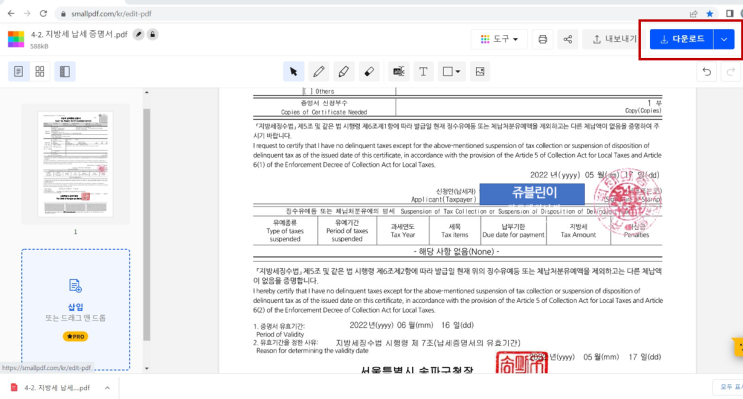Click the print icon
Viewport: 743px width, 399px height.
(x=543, y=39)
